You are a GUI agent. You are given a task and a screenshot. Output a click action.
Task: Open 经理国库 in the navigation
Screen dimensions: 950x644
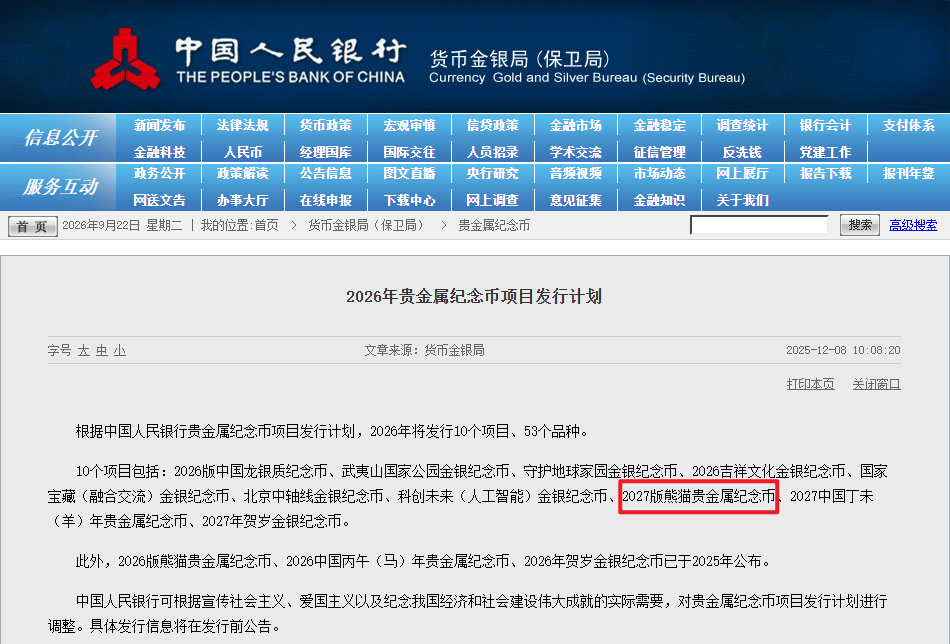325,151
